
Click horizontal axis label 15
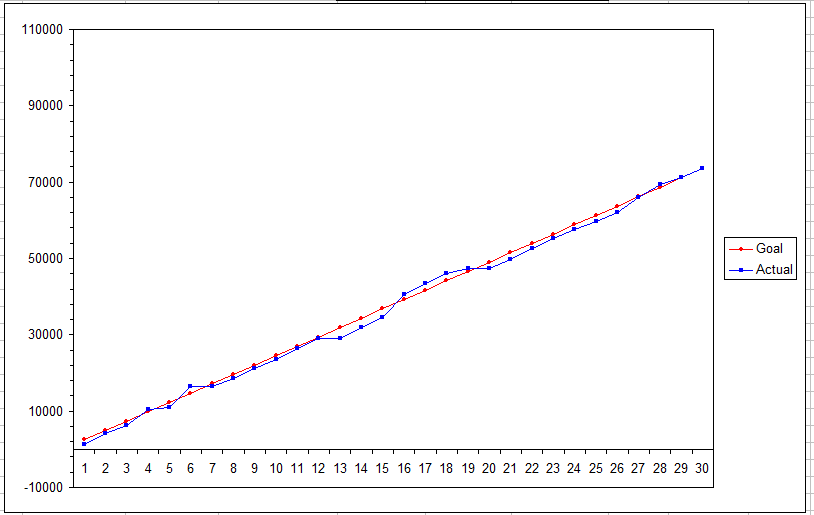click(382, 468)
